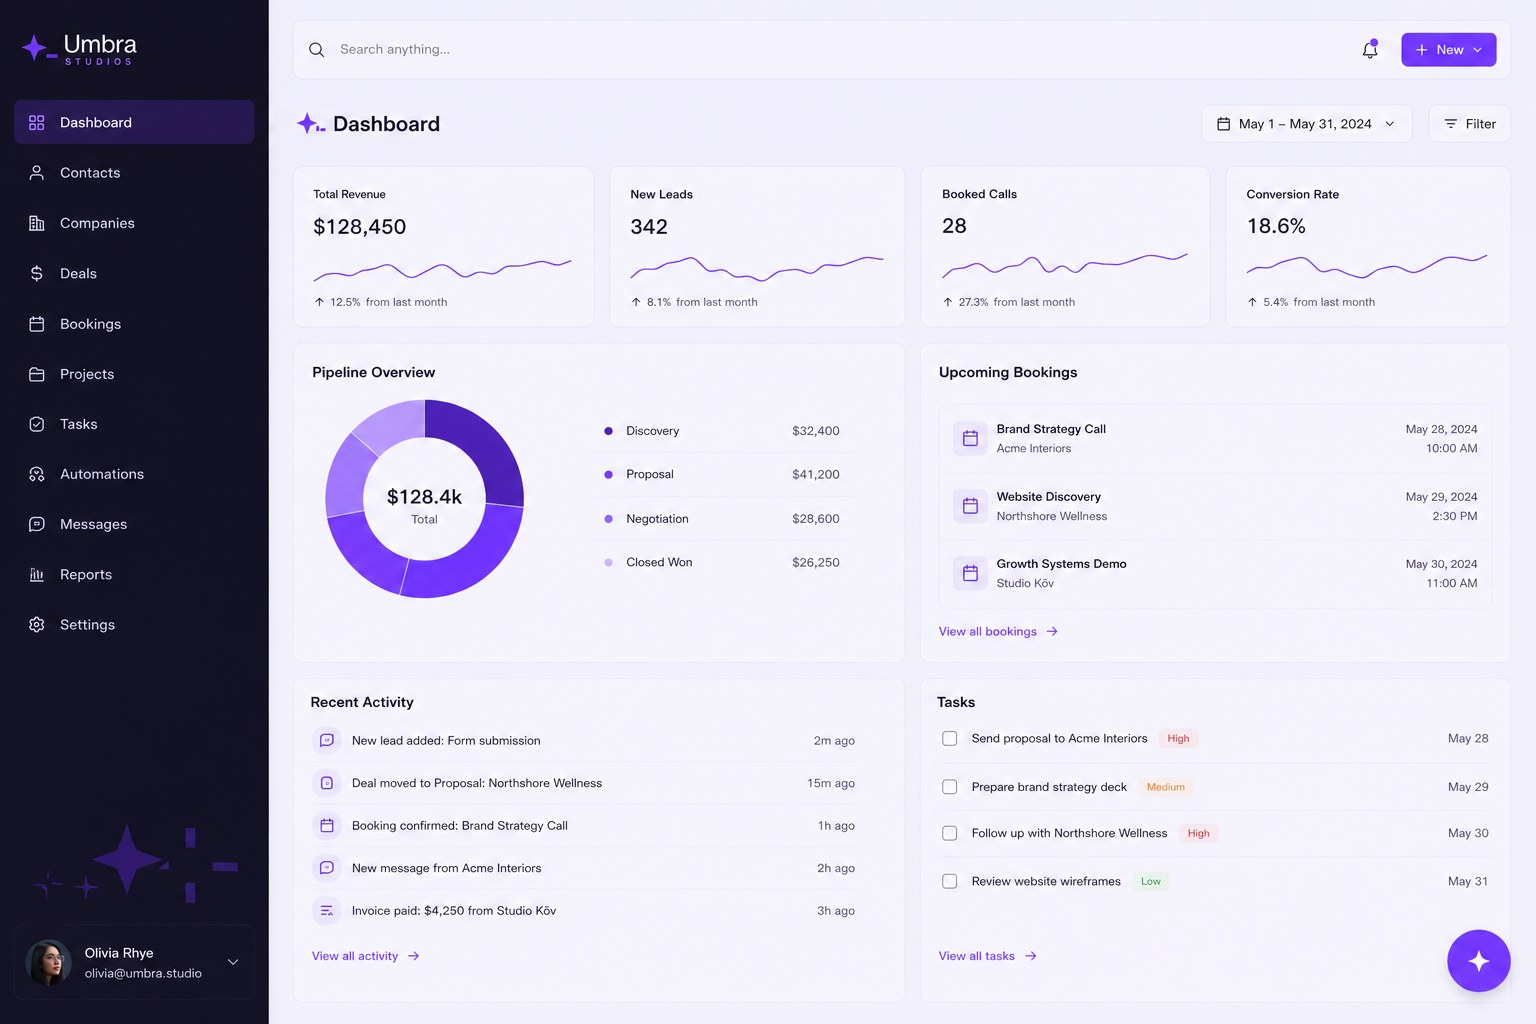Screen dimensions: 1536x1024
Task: Click the Northshore Wellness booking subtitle
Action: [x=1051, y=516]
